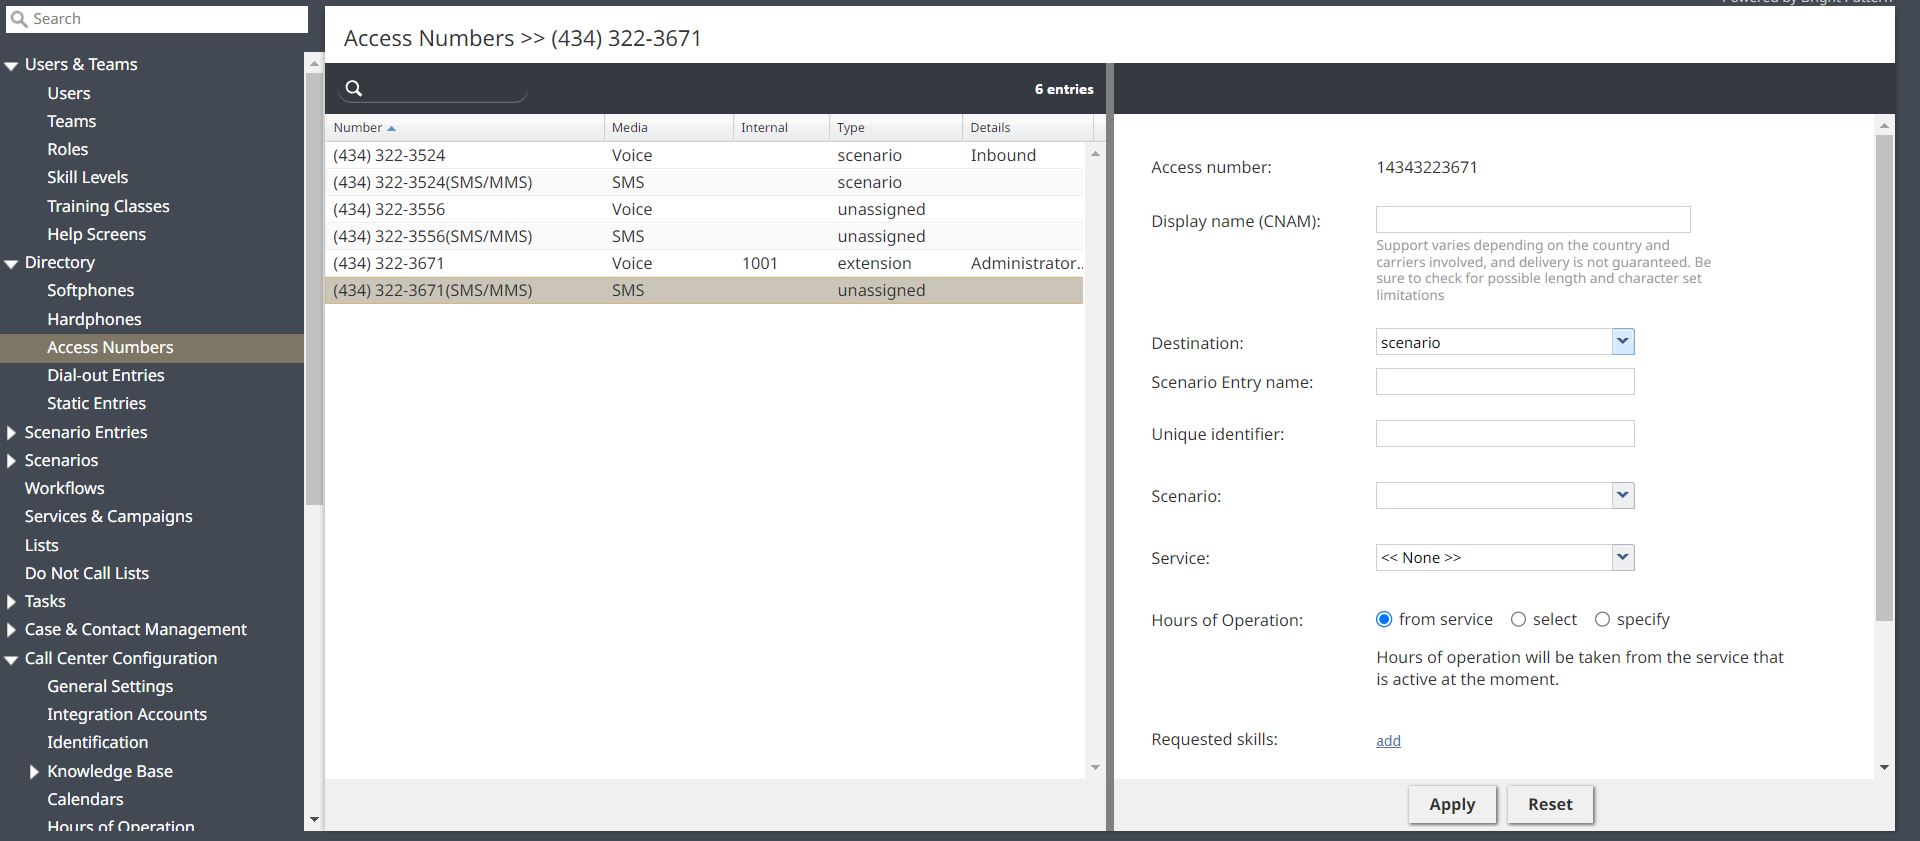Click the sidebar Search field
Screen dimensions: 1920x841
[158, 19]
